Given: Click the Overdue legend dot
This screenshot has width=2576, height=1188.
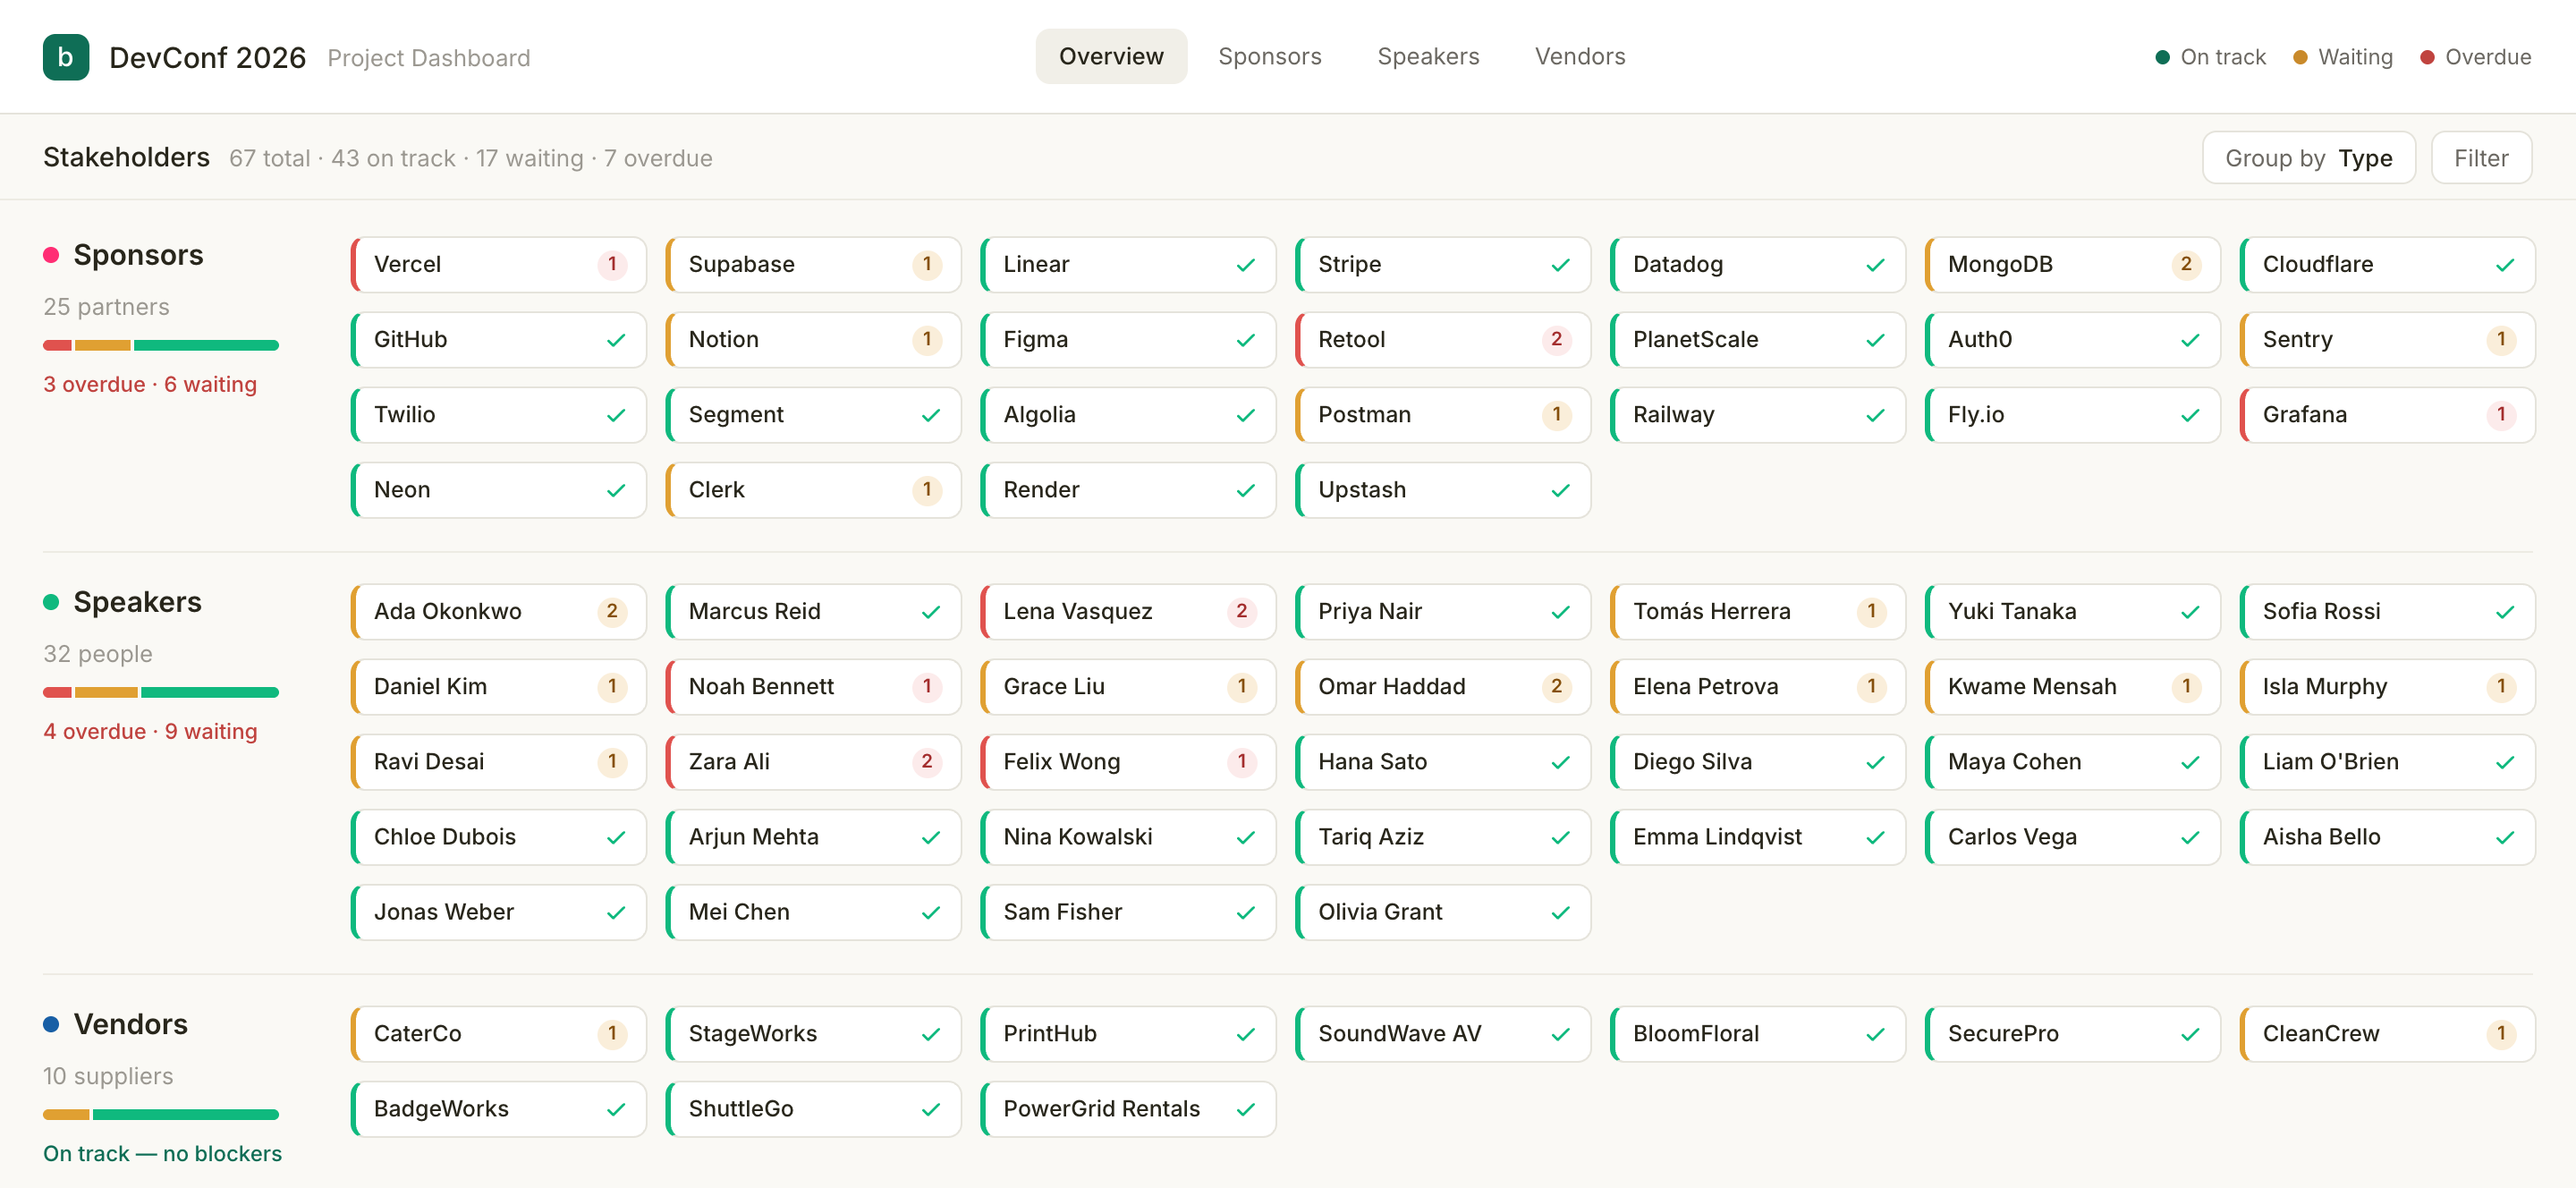Looking at the screenshot, I should pos(2427,57).
